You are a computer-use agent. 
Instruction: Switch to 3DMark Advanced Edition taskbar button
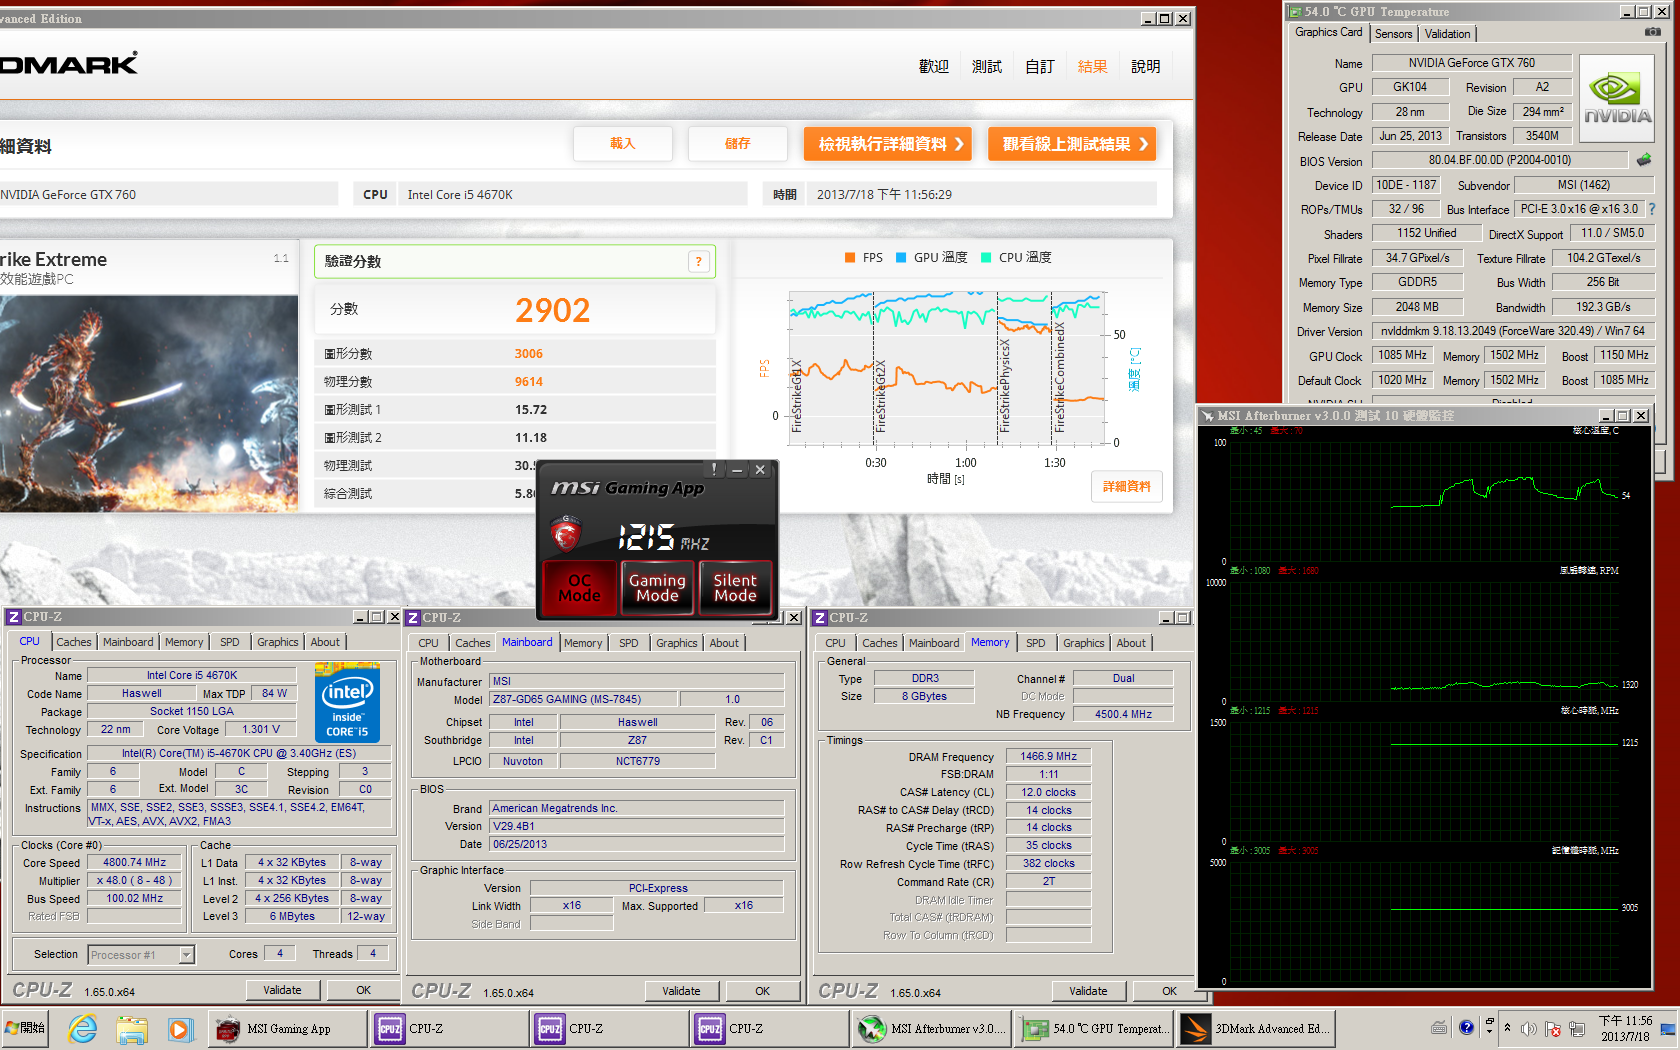tap(1255, 1028)
